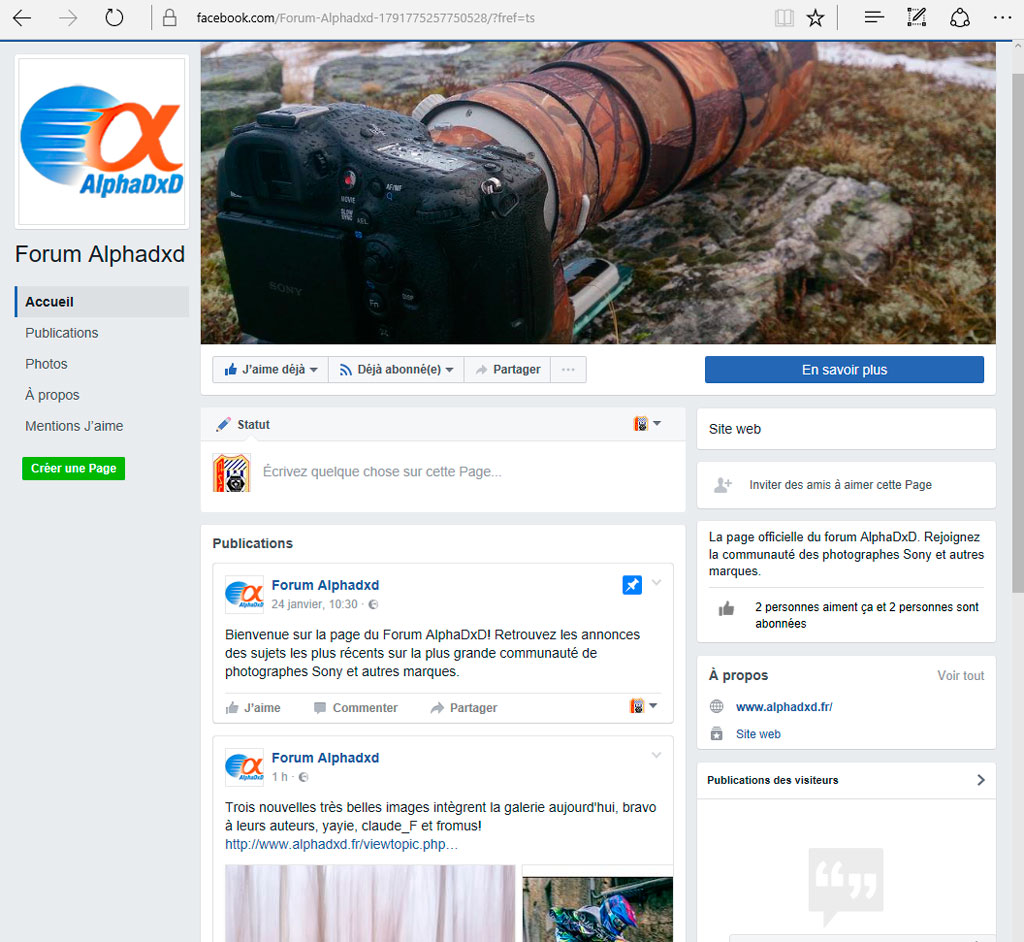Click the Statut pencil icon
The height and width of the screenshot is (942, 1024).
coord(223,425)
